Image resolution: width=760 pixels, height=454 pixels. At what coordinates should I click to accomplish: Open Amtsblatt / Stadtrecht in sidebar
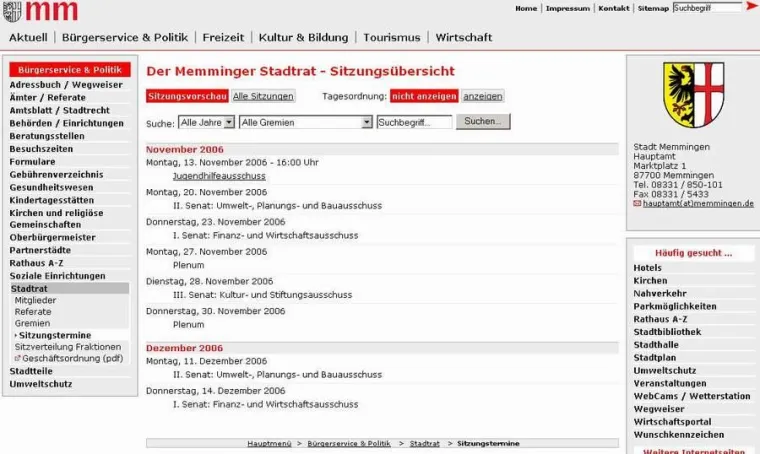coord(60,110)
